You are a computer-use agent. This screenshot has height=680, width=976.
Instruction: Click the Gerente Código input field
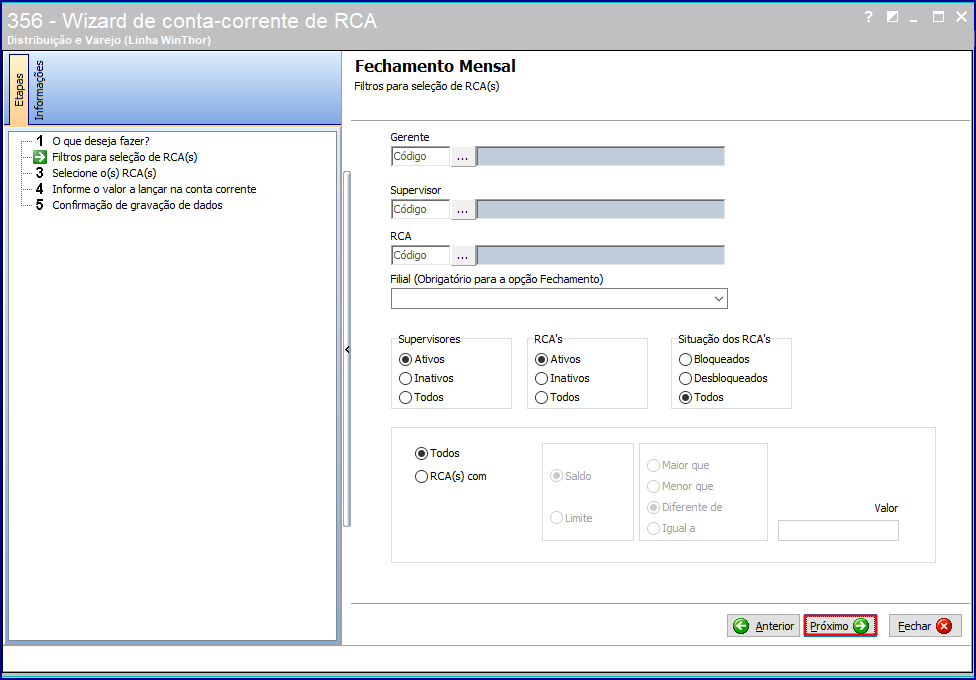pyautogui.click(x=420, y=156)
